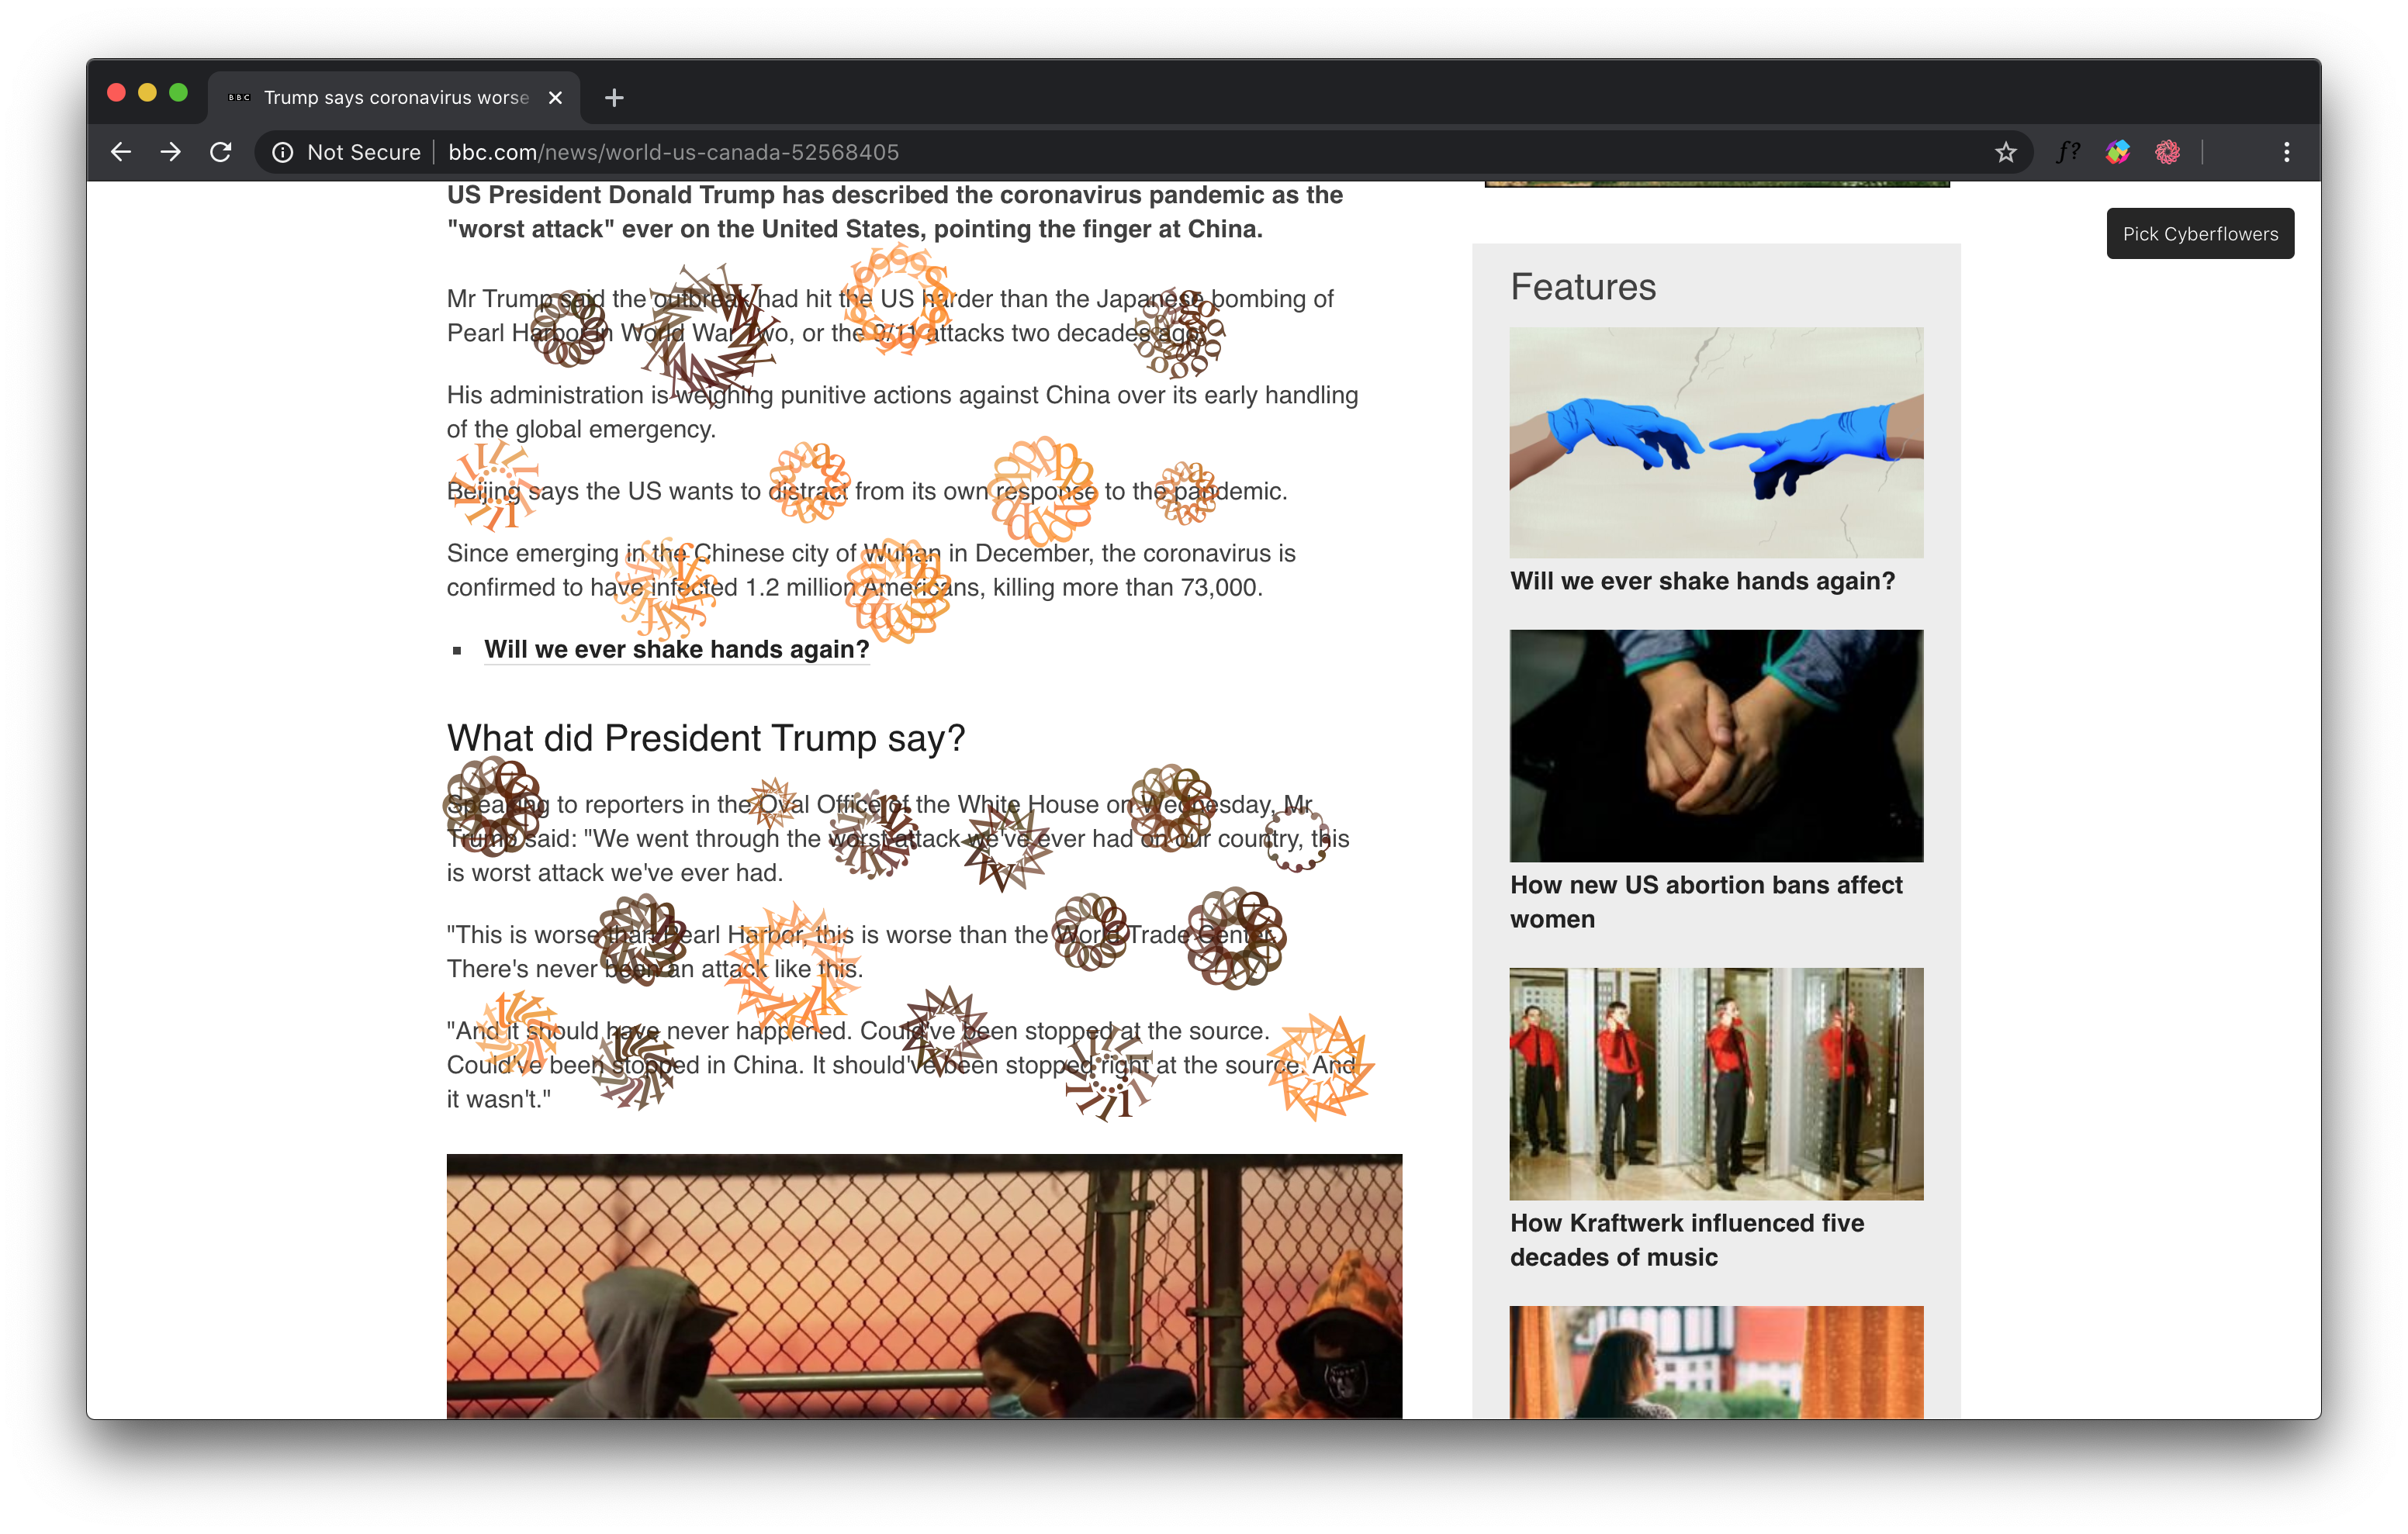Click the chain-link fence article photo
Image resolution: width=2408 pixels, height=1534 pixels.
(924, 1286)
